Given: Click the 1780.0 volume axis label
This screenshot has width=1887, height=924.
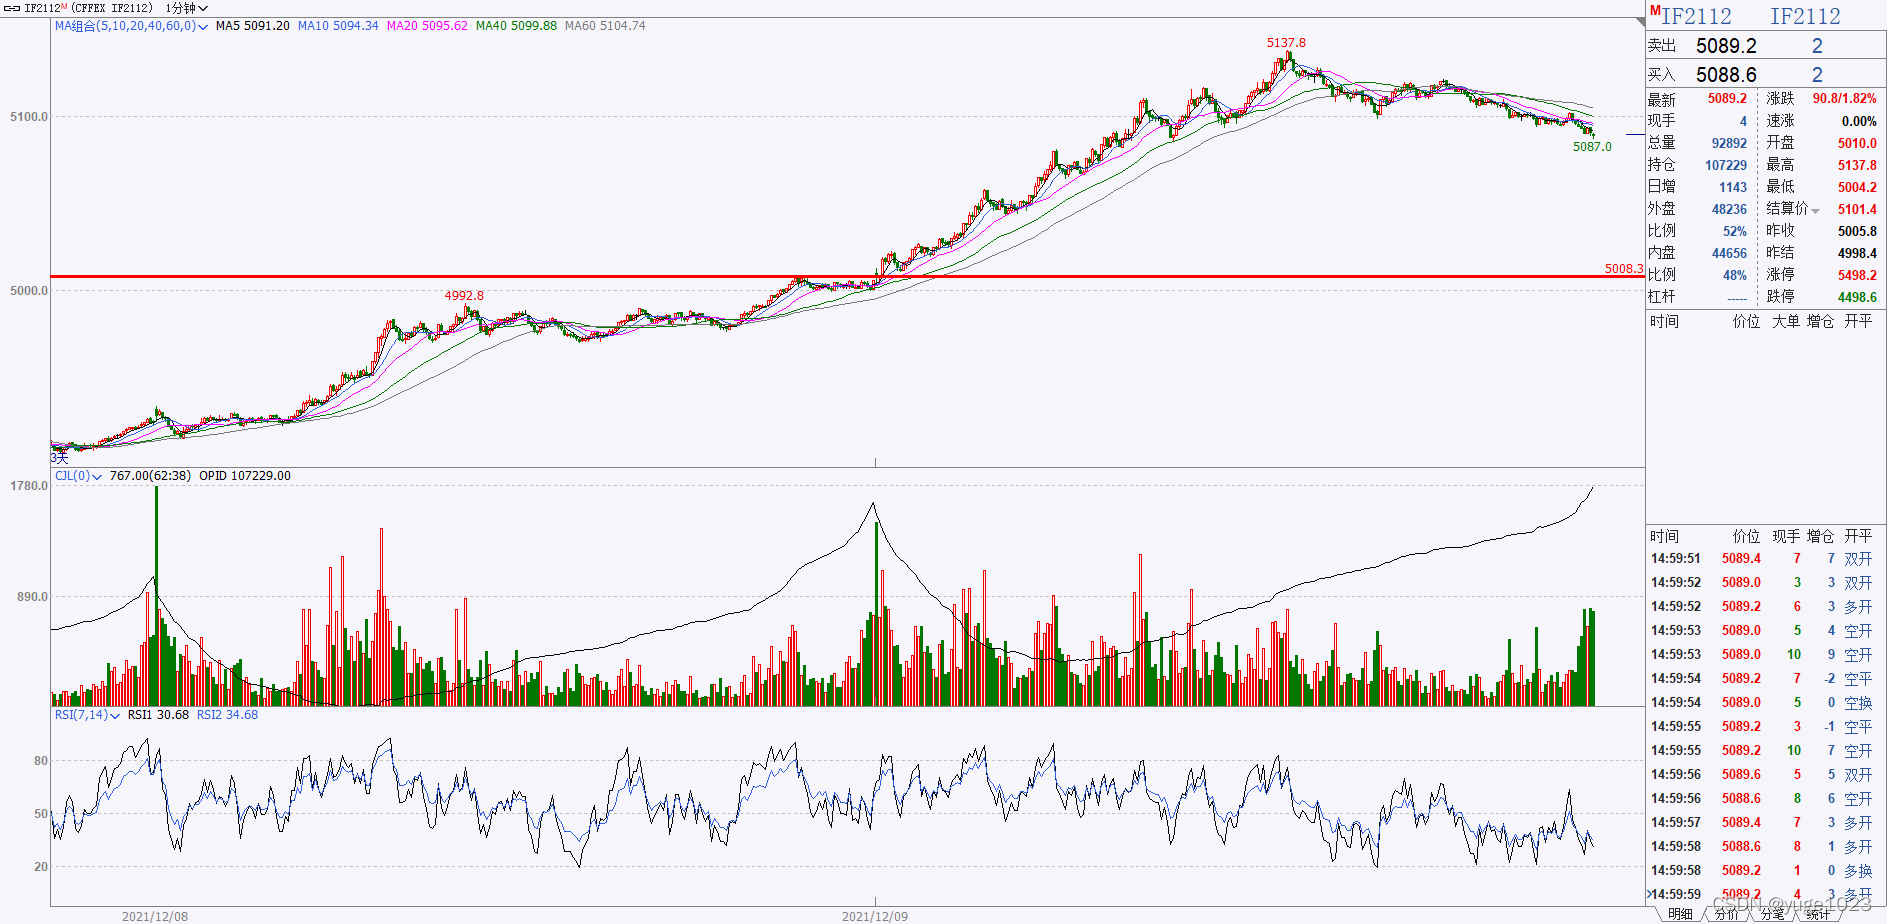Looking at the screenshot, I should pos(29,486).
